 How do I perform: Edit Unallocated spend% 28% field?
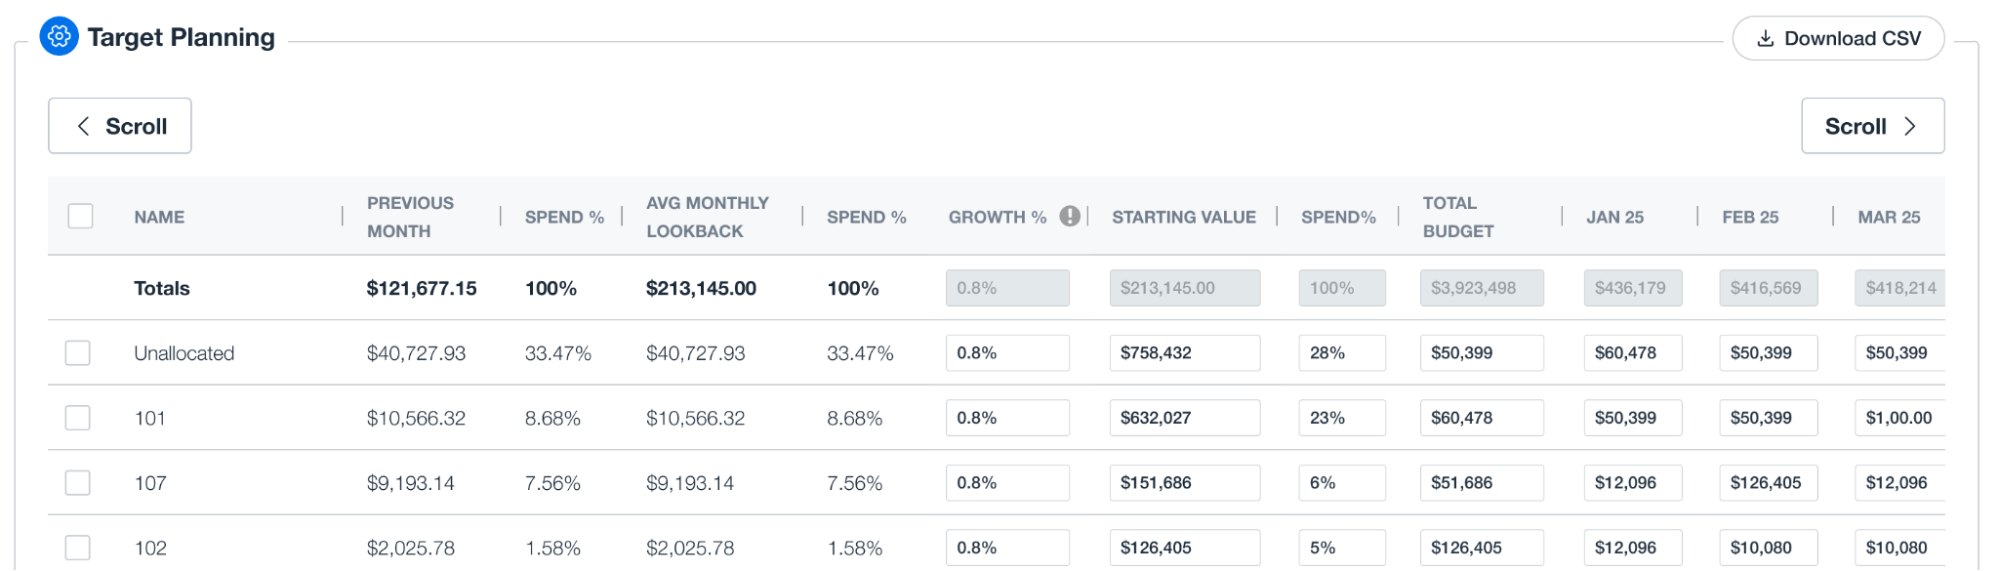pos(1342,353)
